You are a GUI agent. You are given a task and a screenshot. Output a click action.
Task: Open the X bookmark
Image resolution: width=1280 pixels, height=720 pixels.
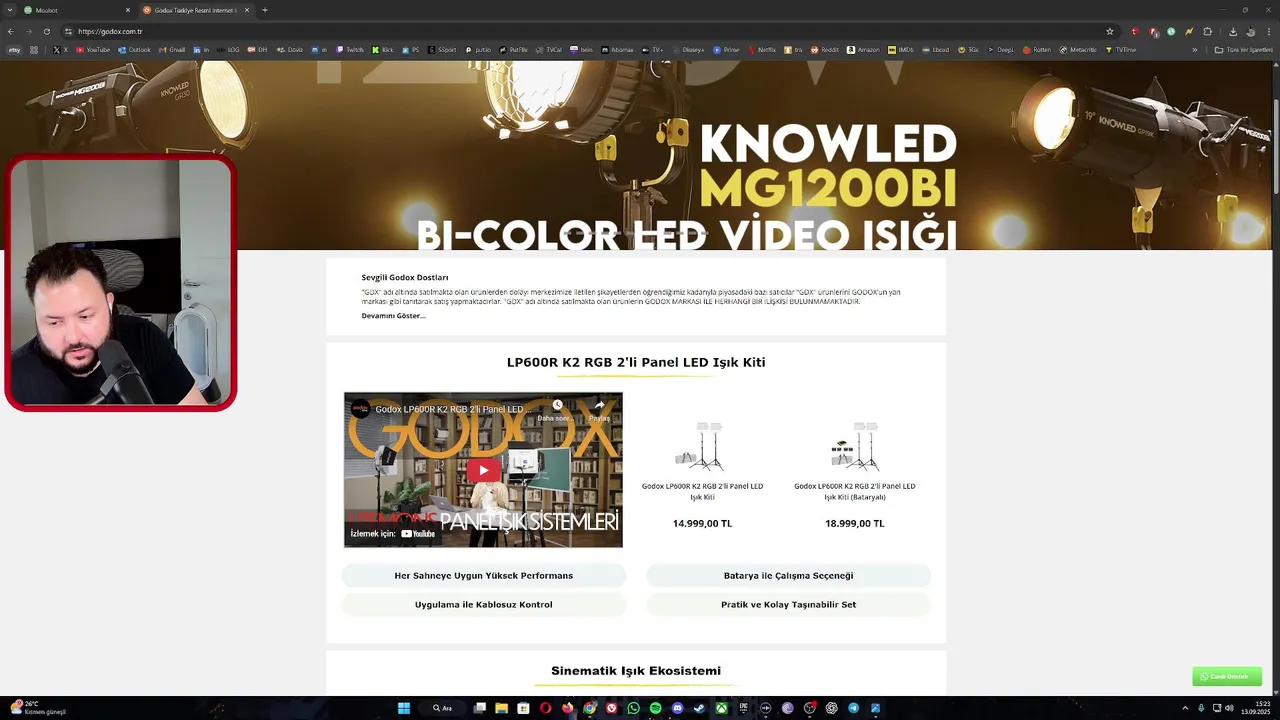60,49
